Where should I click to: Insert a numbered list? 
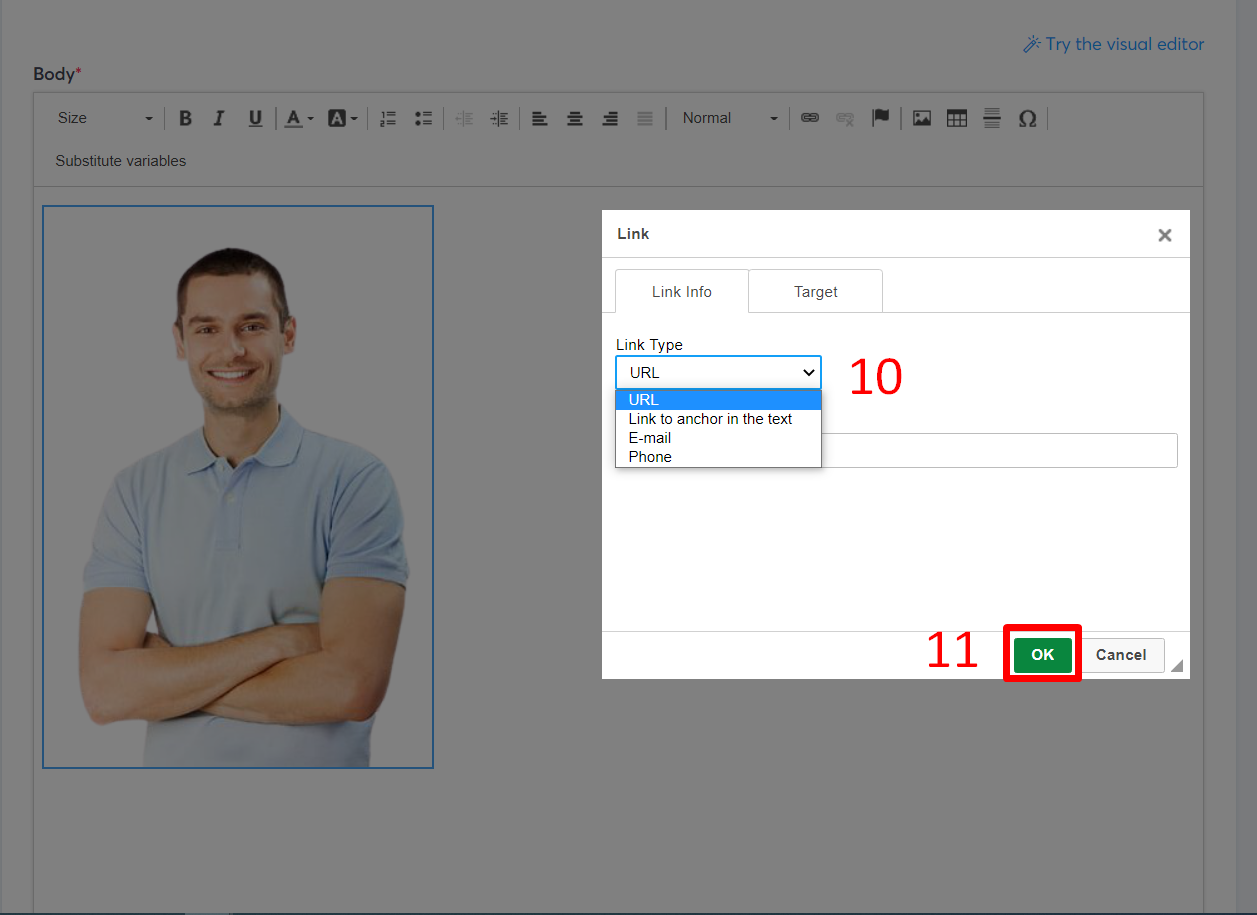click(x=388, y=118)
